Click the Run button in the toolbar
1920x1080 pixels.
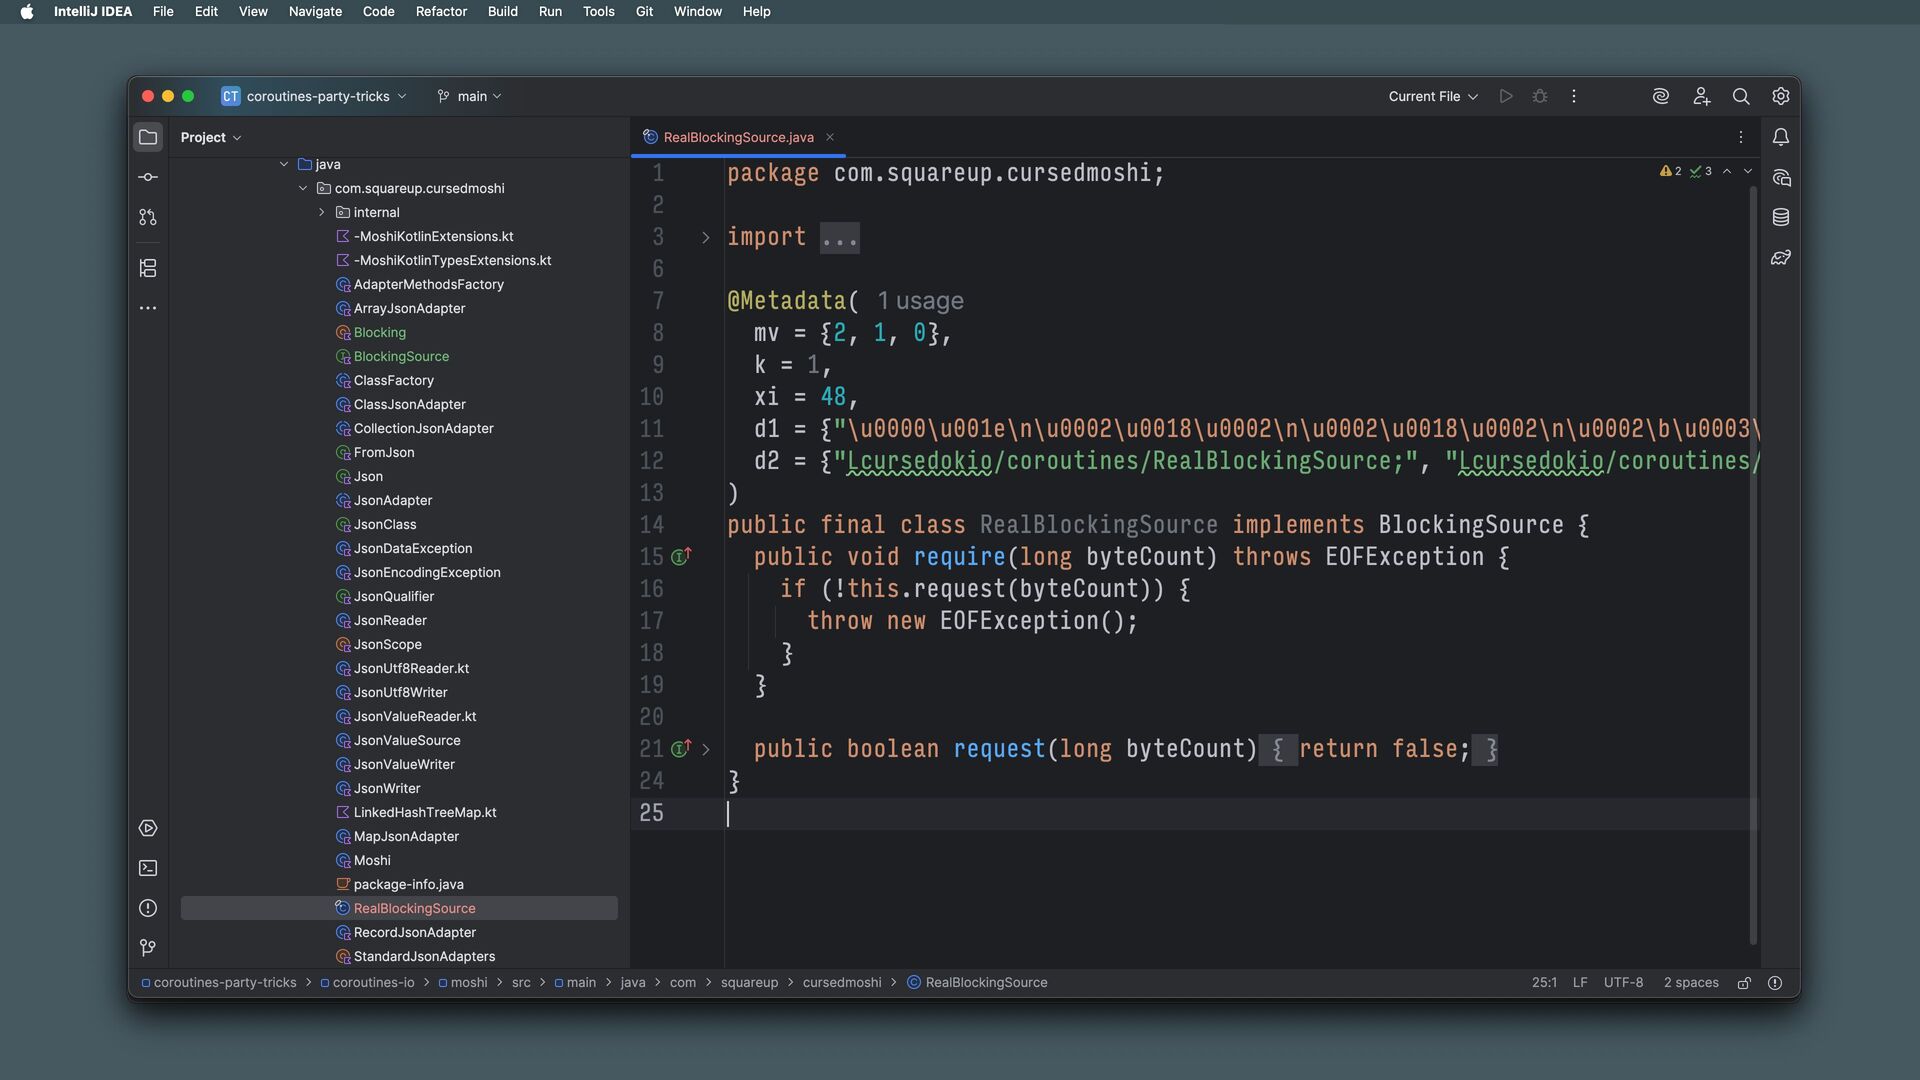1506,96
